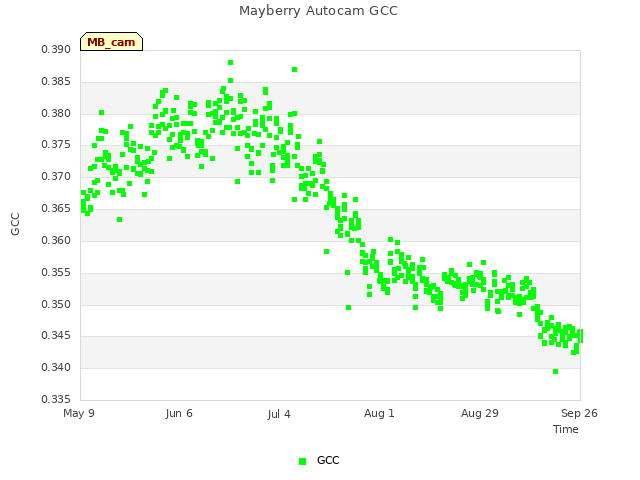This screenshot has width=640, height=480.
Task: Click the 0.355 y-axis value
Action: (56, 272)
